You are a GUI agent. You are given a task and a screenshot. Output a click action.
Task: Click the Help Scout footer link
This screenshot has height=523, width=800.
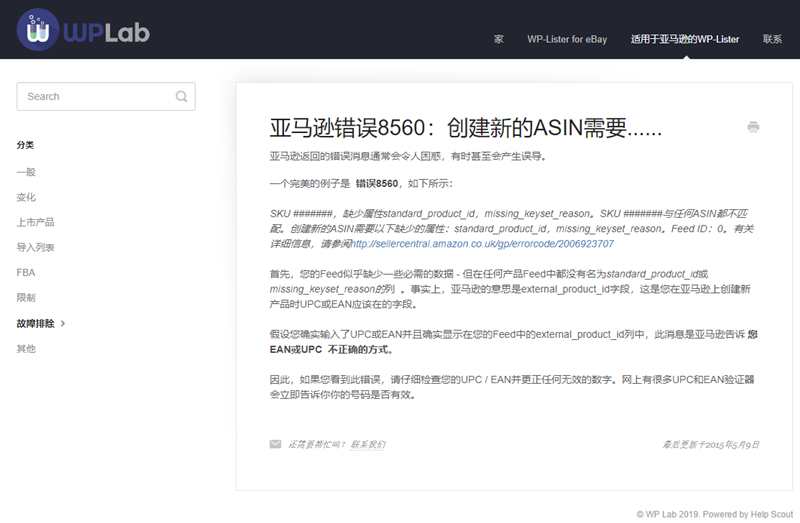771,514
